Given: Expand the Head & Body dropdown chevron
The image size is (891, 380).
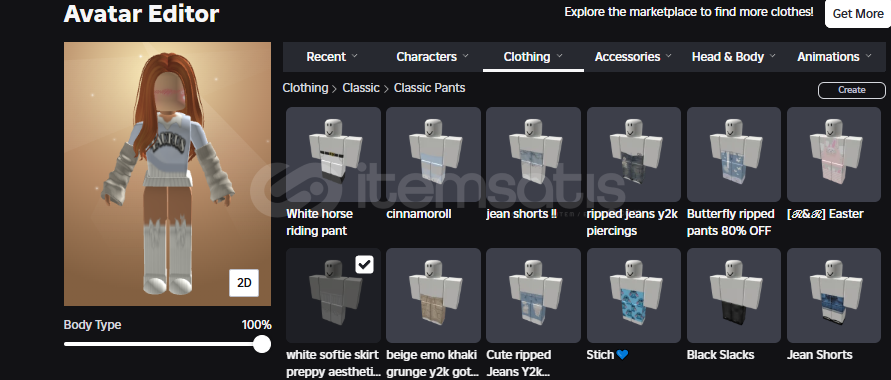Looking at the screenshot, I should click(772, 56).
